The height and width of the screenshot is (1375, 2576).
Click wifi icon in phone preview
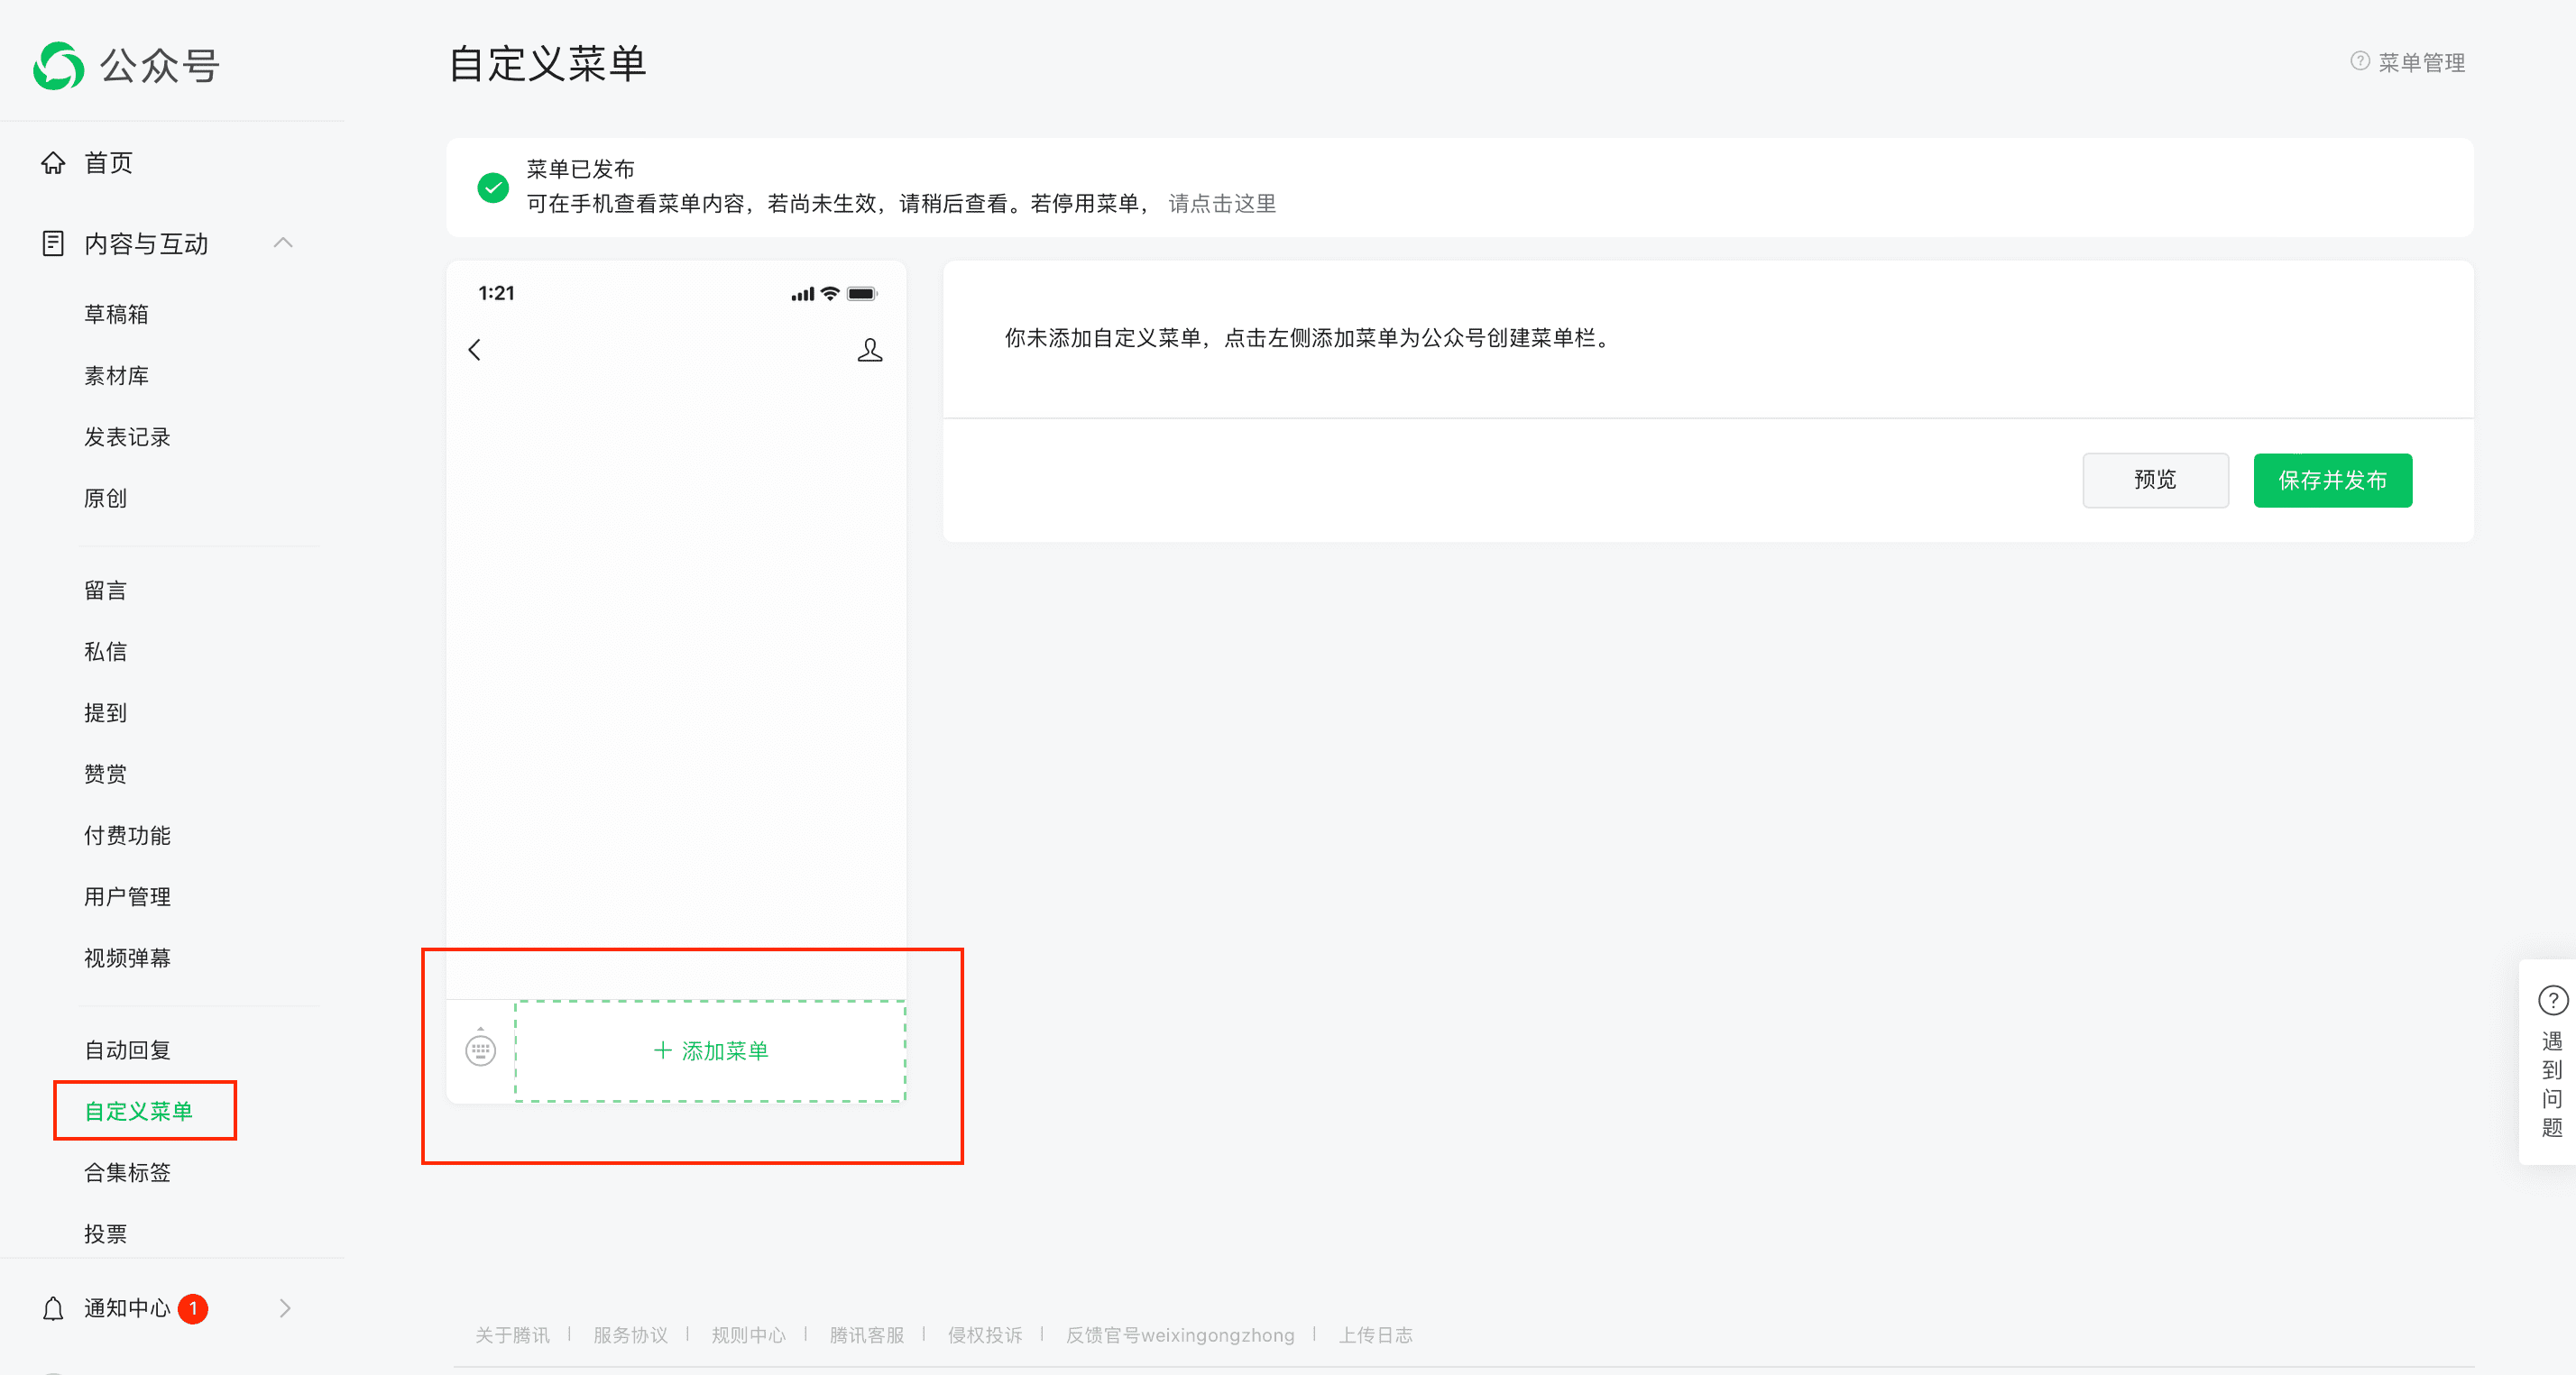pyautogui.click(x=830, y=293)
